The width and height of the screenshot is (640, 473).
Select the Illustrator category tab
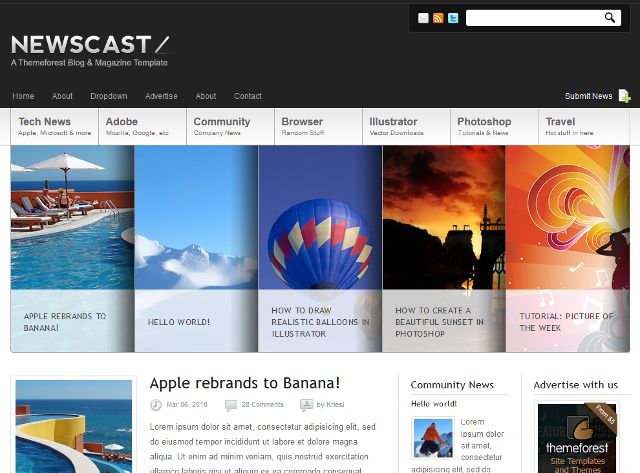click(x=407, y=127)
